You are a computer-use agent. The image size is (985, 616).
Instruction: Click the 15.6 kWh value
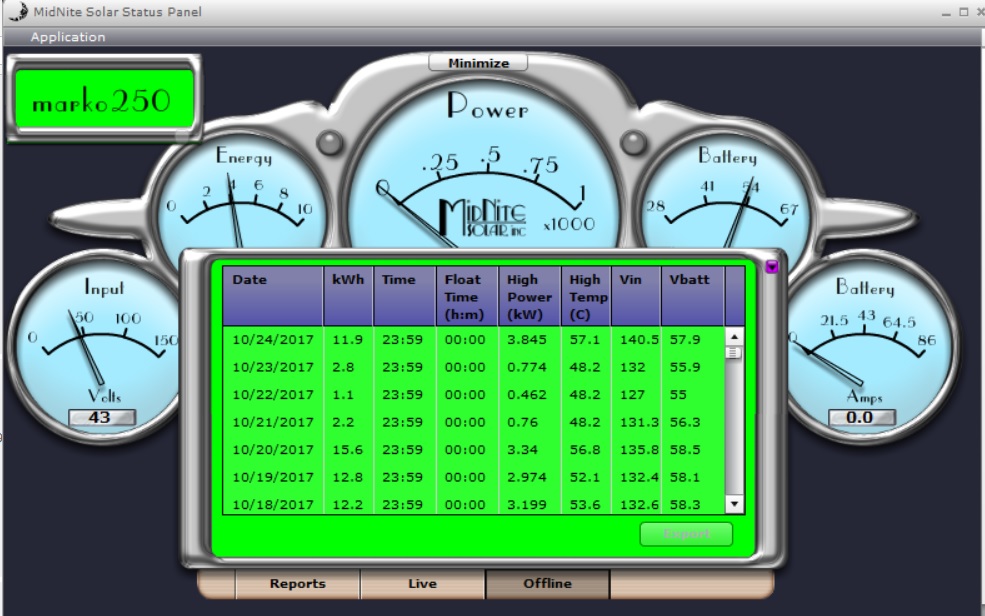pyautogui.click(x=347, y=450)
